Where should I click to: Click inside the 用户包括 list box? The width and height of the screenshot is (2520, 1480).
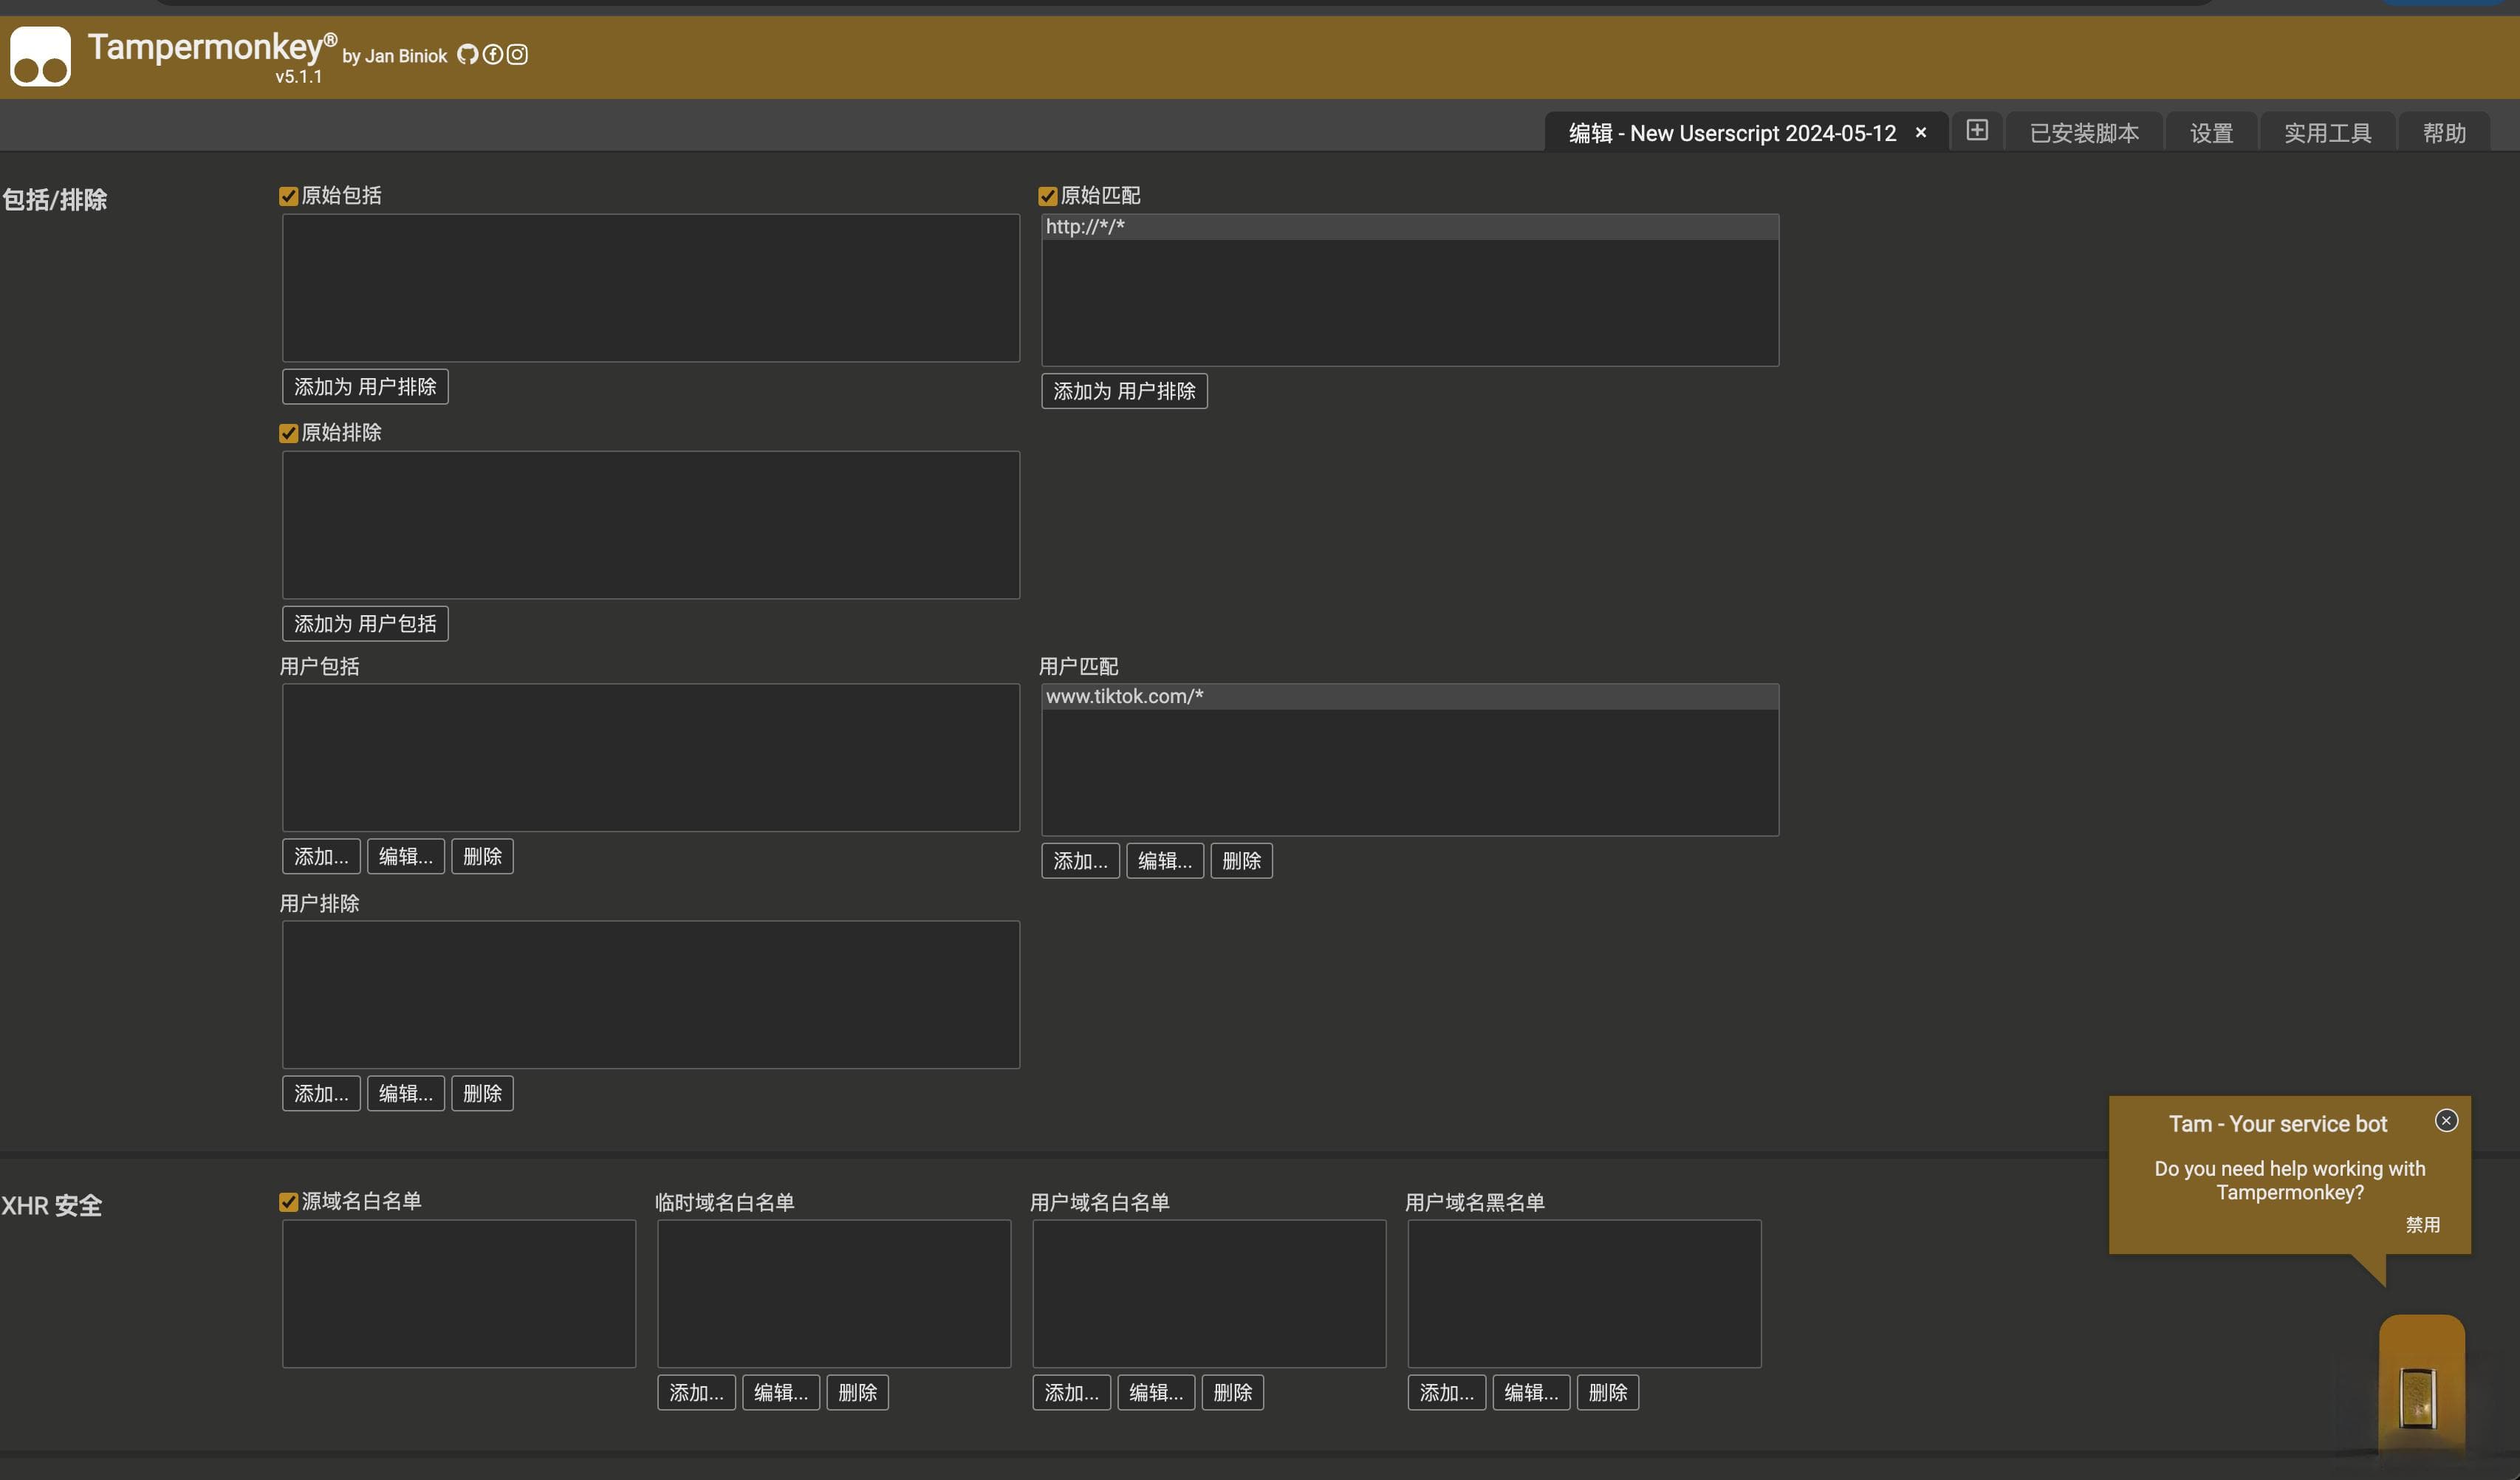[651, 758]
